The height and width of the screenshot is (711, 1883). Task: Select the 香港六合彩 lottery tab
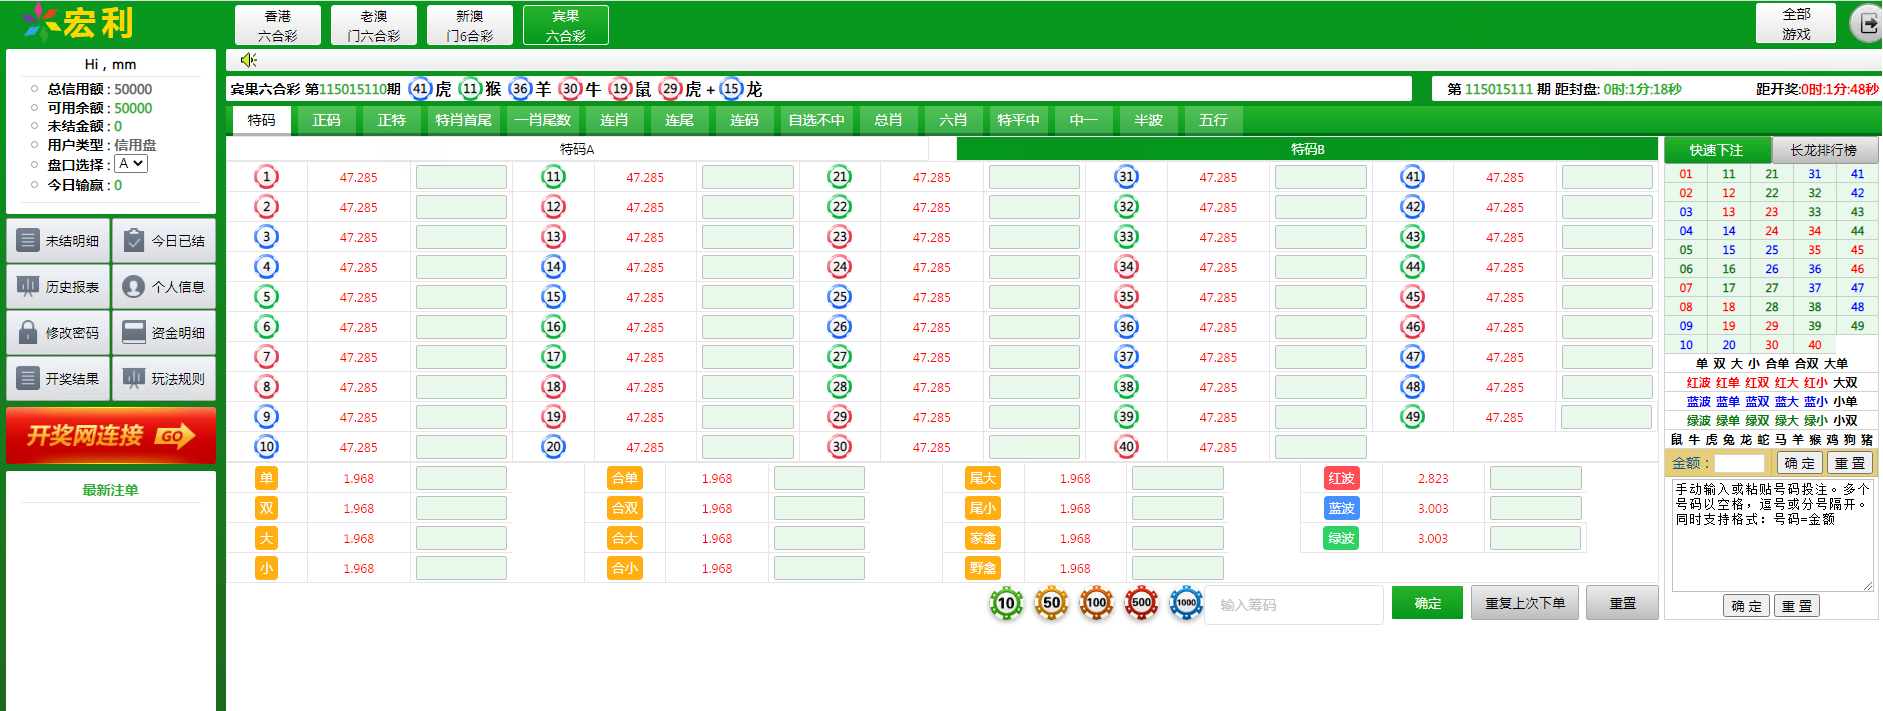(278, 26)
